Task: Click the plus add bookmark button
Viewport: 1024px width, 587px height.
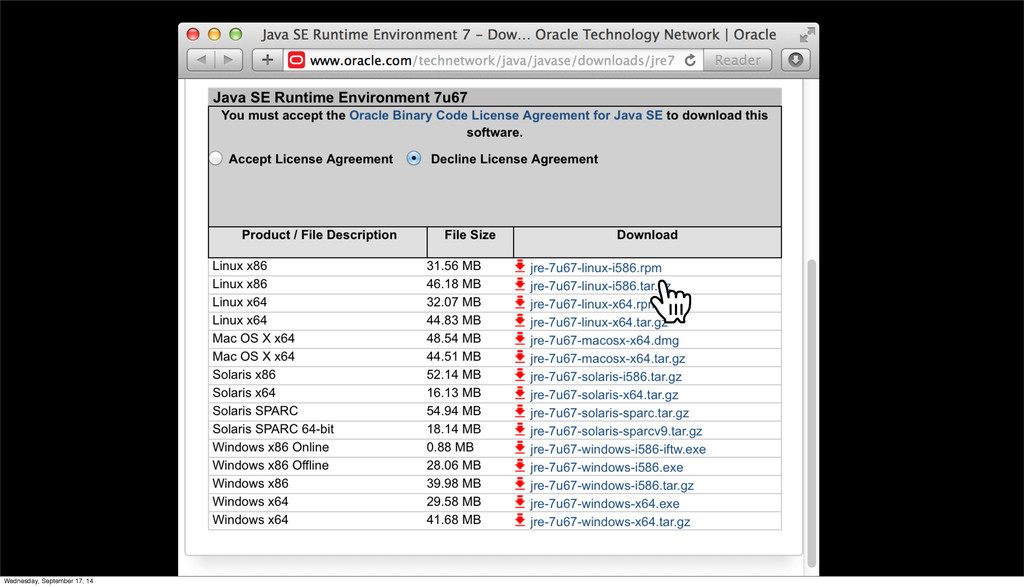Action: [x=267, y=60]
